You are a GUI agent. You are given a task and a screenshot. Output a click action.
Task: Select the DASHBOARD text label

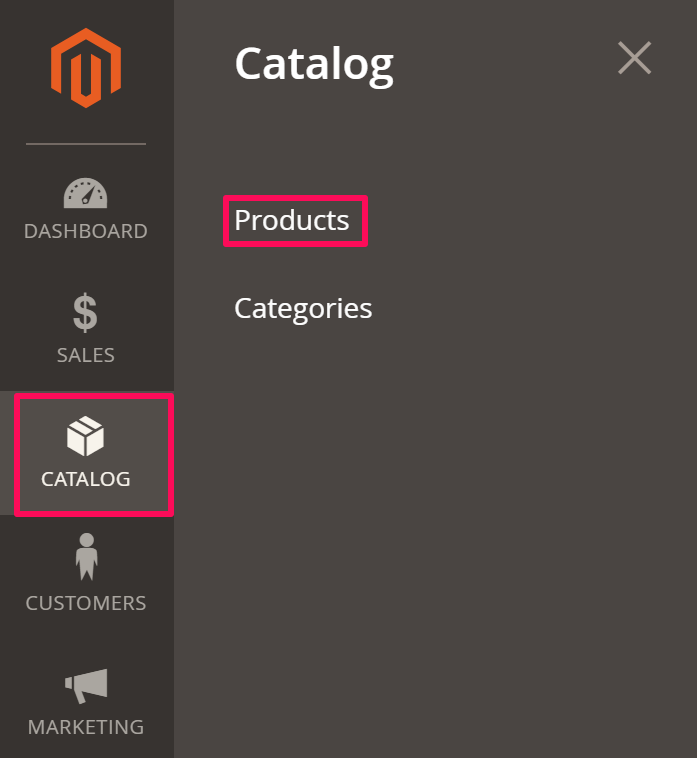[x=86, y=231]
